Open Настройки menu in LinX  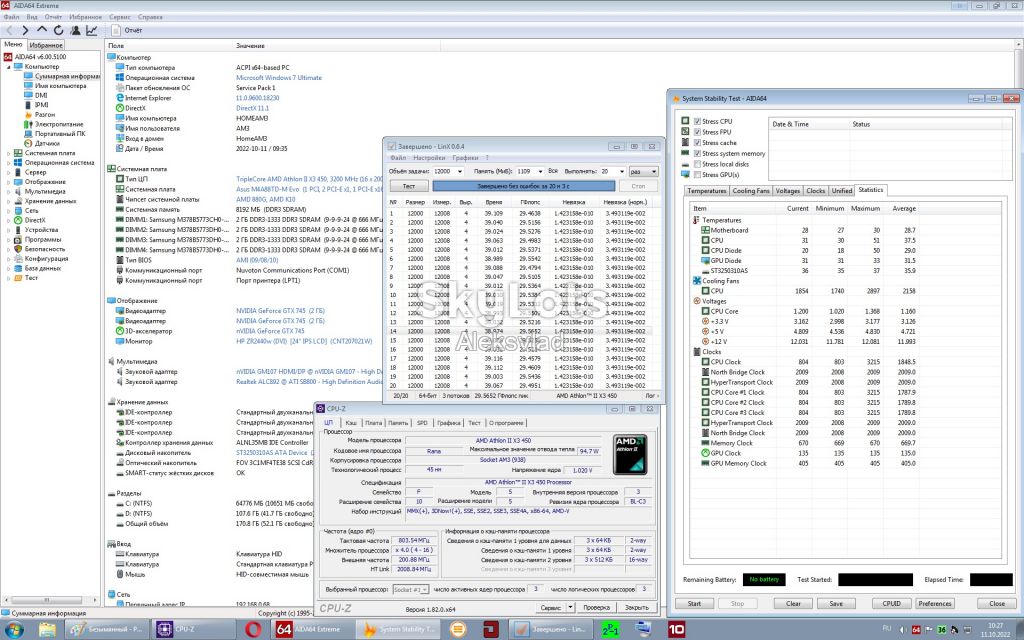pos(429,158)
